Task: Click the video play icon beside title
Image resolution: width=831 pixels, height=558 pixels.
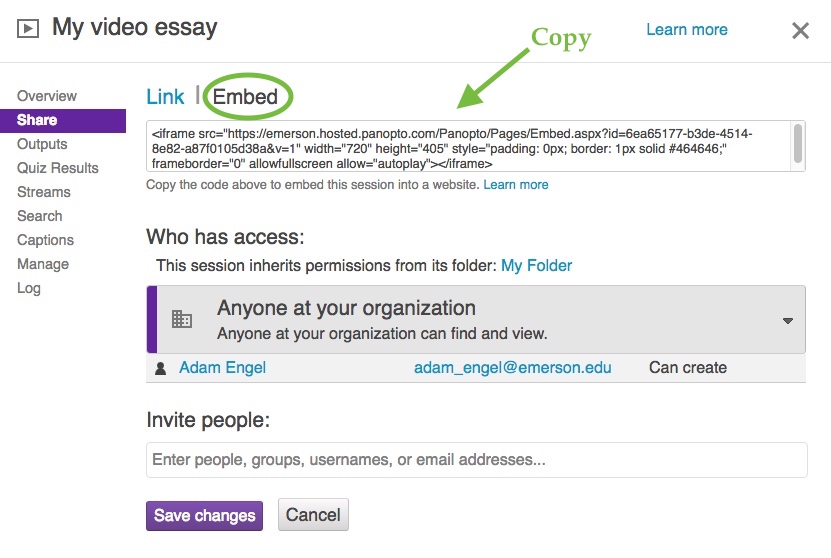Action: point(28,28)
